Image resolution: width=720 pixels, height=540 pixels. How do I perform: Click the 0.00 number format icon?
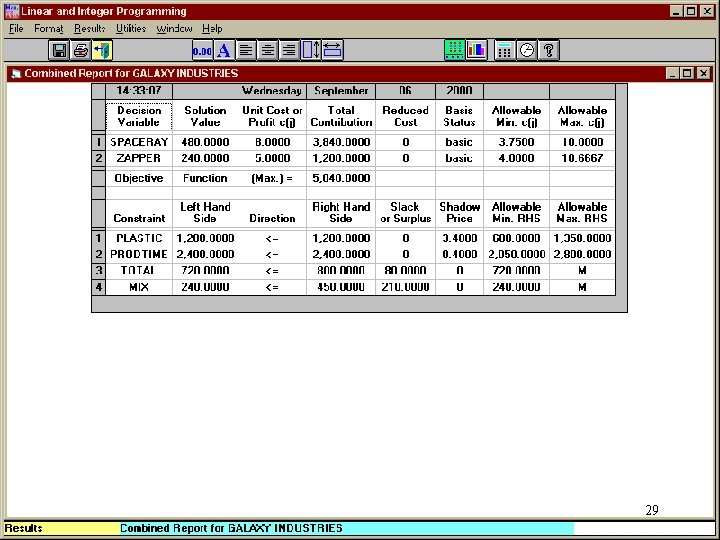(202, 50)
